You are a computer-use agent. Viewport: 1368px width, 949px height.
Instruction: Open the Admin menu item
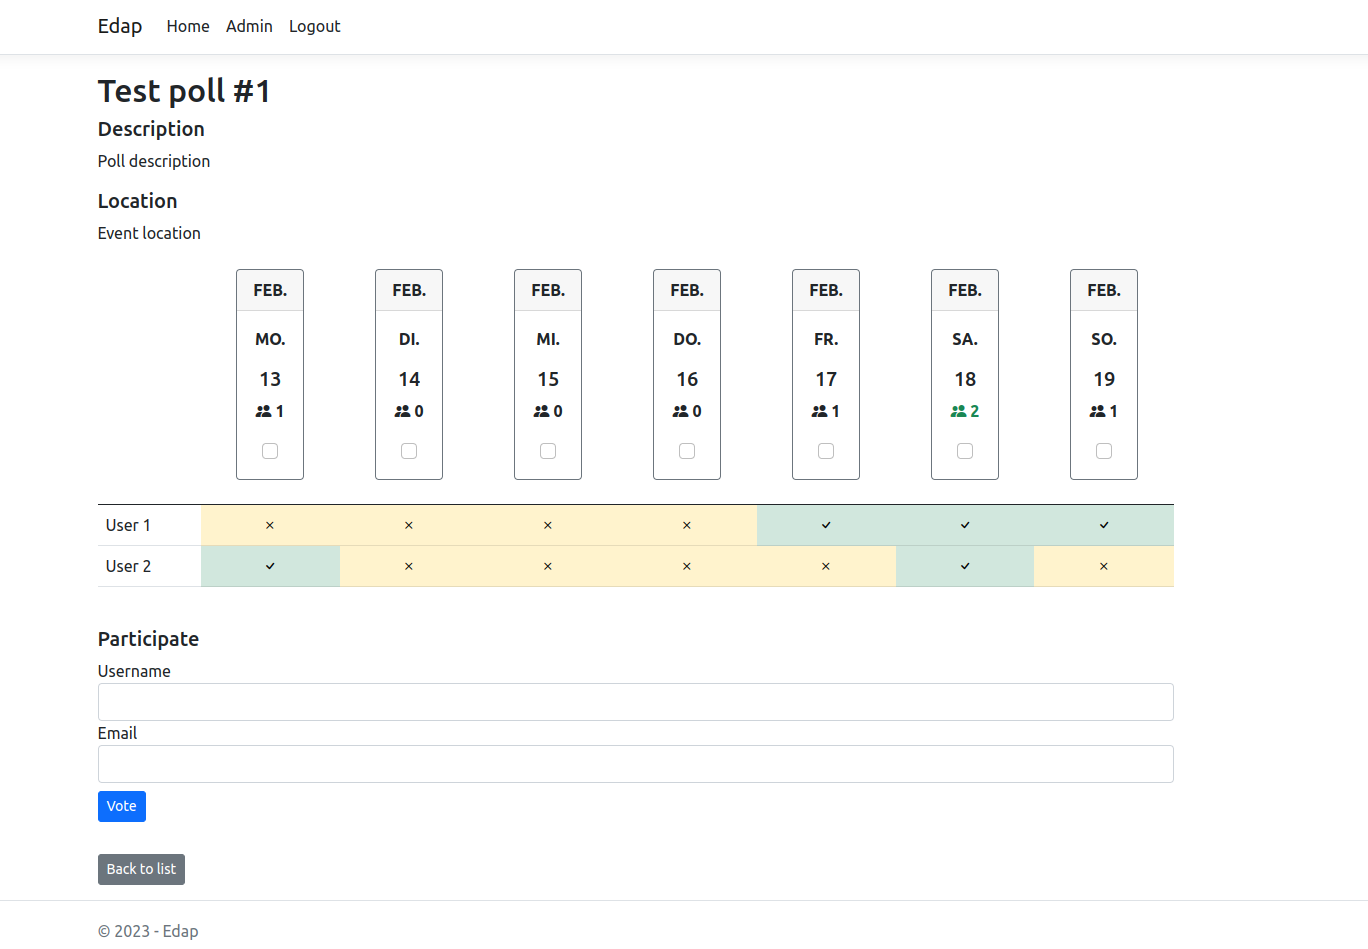click(x=249, y=26)
